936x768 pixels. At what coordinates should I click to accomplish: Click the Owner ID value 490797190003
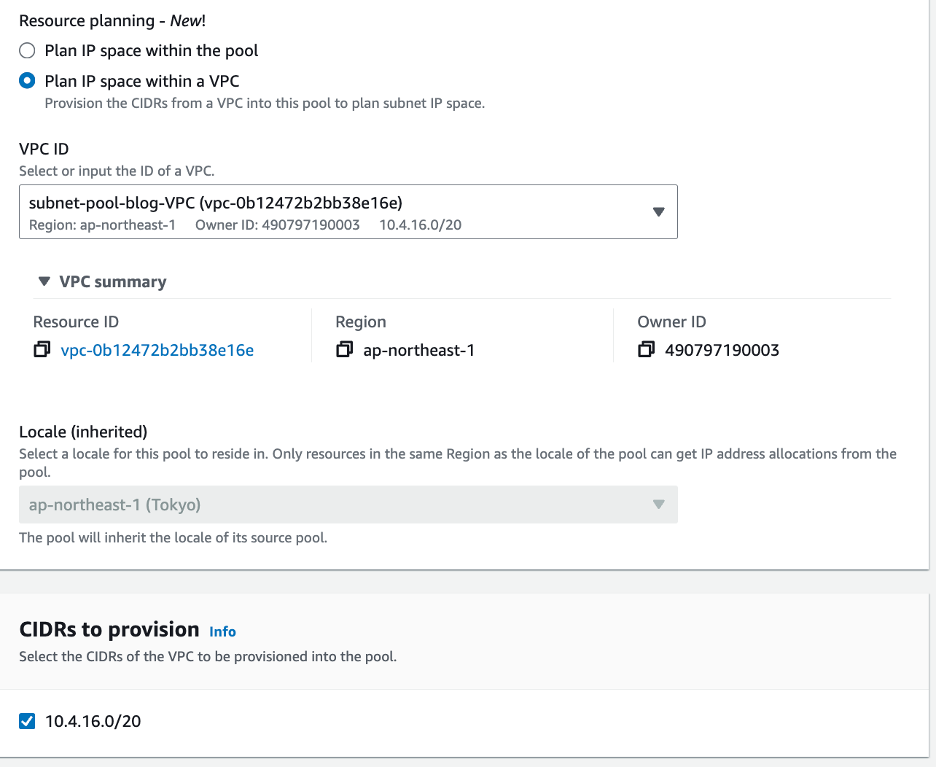coord(722,350)
